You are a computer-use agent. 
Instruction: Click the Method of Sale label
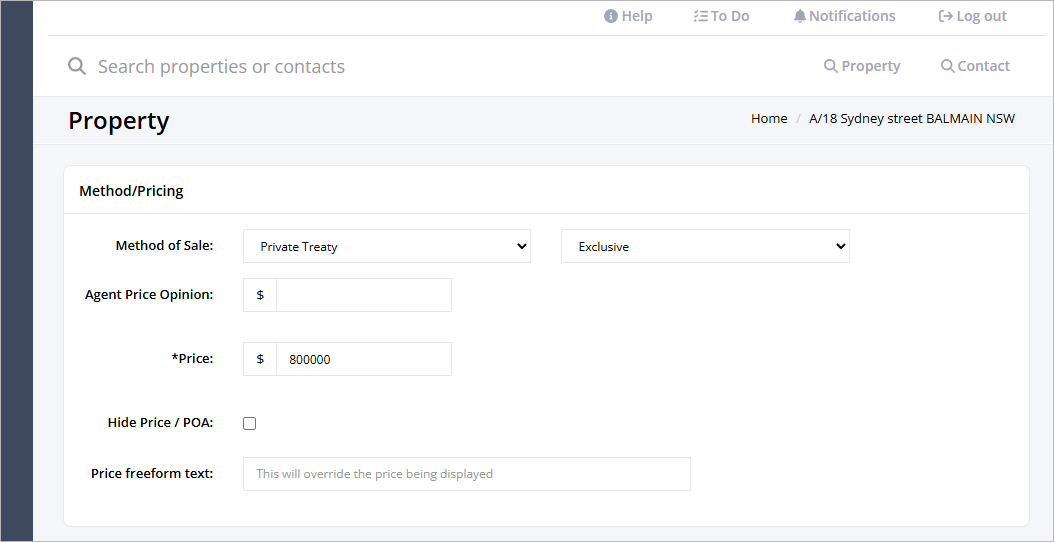(164, 245)
